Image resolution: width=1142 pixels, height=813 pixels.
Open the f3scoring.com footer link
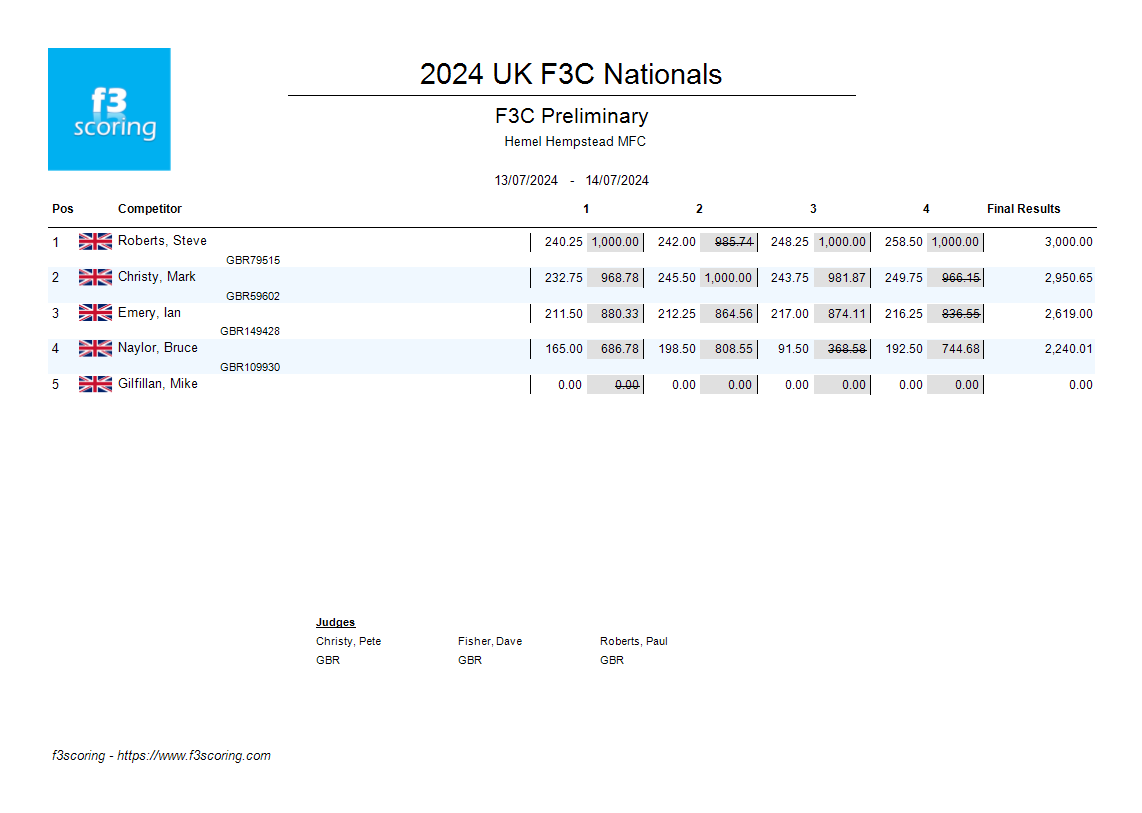pyautogui.click(x=194, y=756)
